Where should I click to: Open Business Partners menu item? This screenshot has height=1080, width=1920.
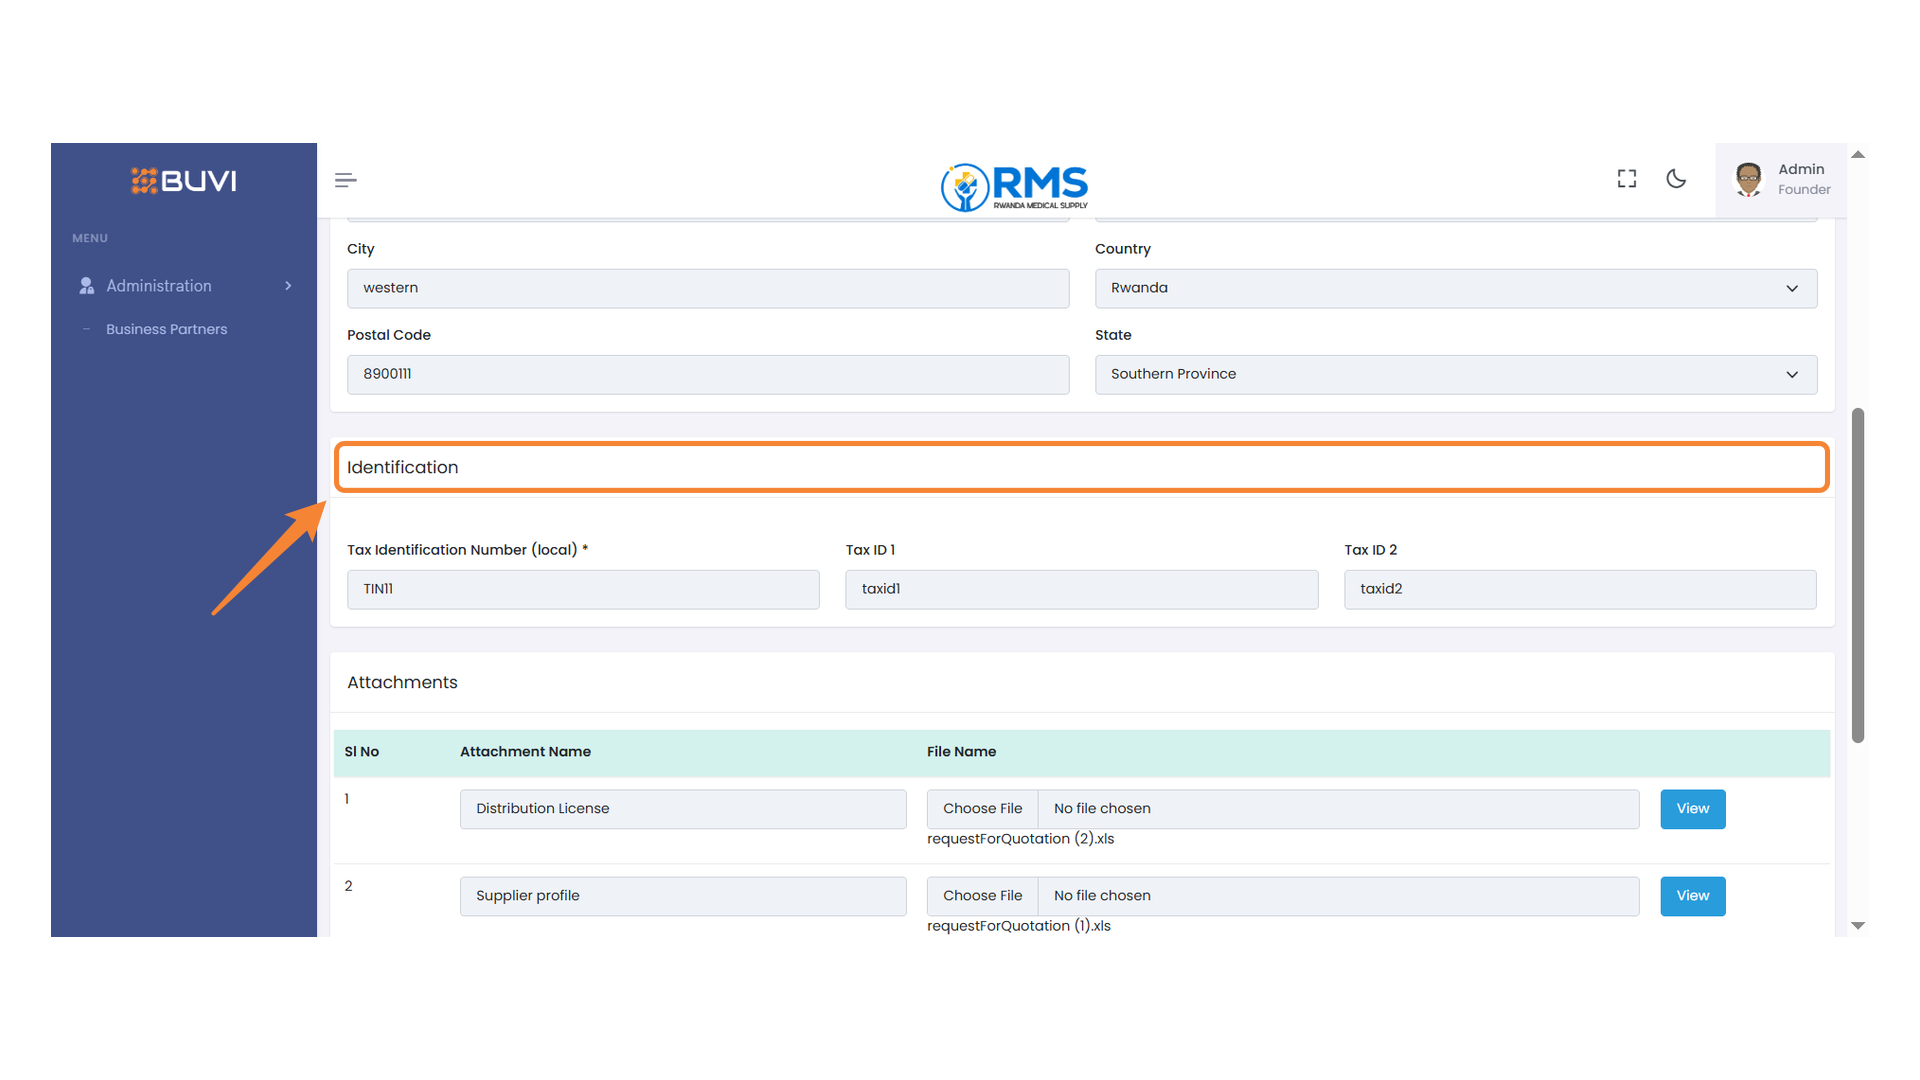point(166,329)
